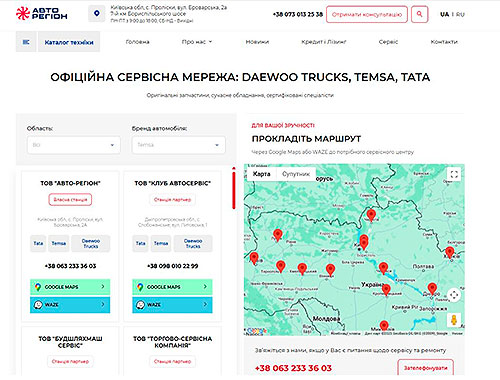Open the Бренд автомобіля dropdown

[x=179, y=145]
